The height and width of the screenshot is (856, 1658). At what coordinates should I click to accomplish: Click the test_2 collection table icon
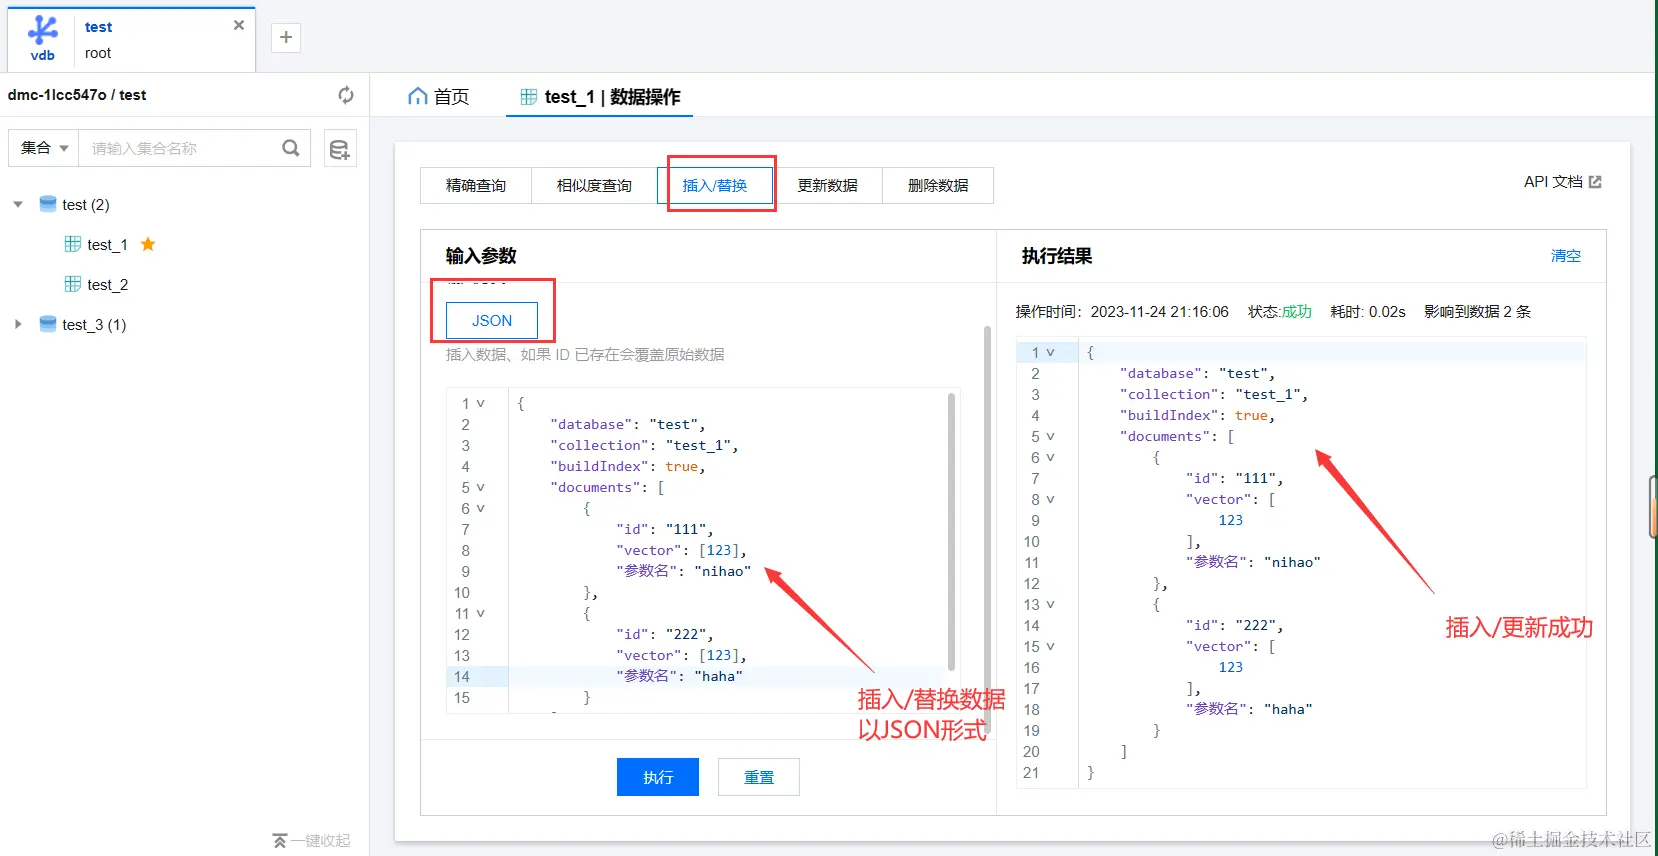coord(73,284)
